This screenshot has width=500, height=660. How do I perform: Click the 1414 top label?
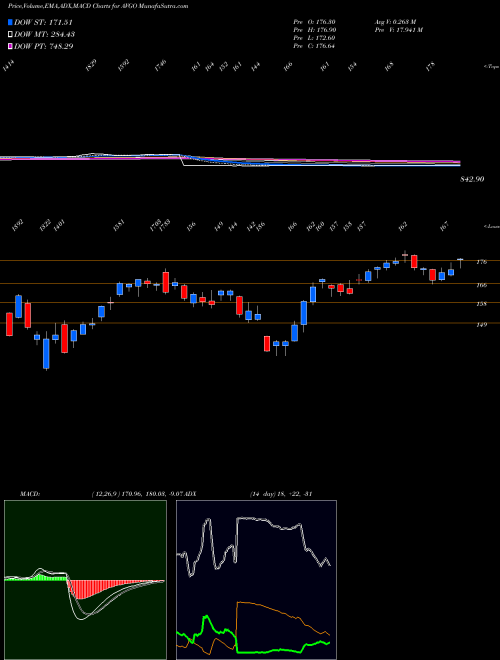point(8,66)
